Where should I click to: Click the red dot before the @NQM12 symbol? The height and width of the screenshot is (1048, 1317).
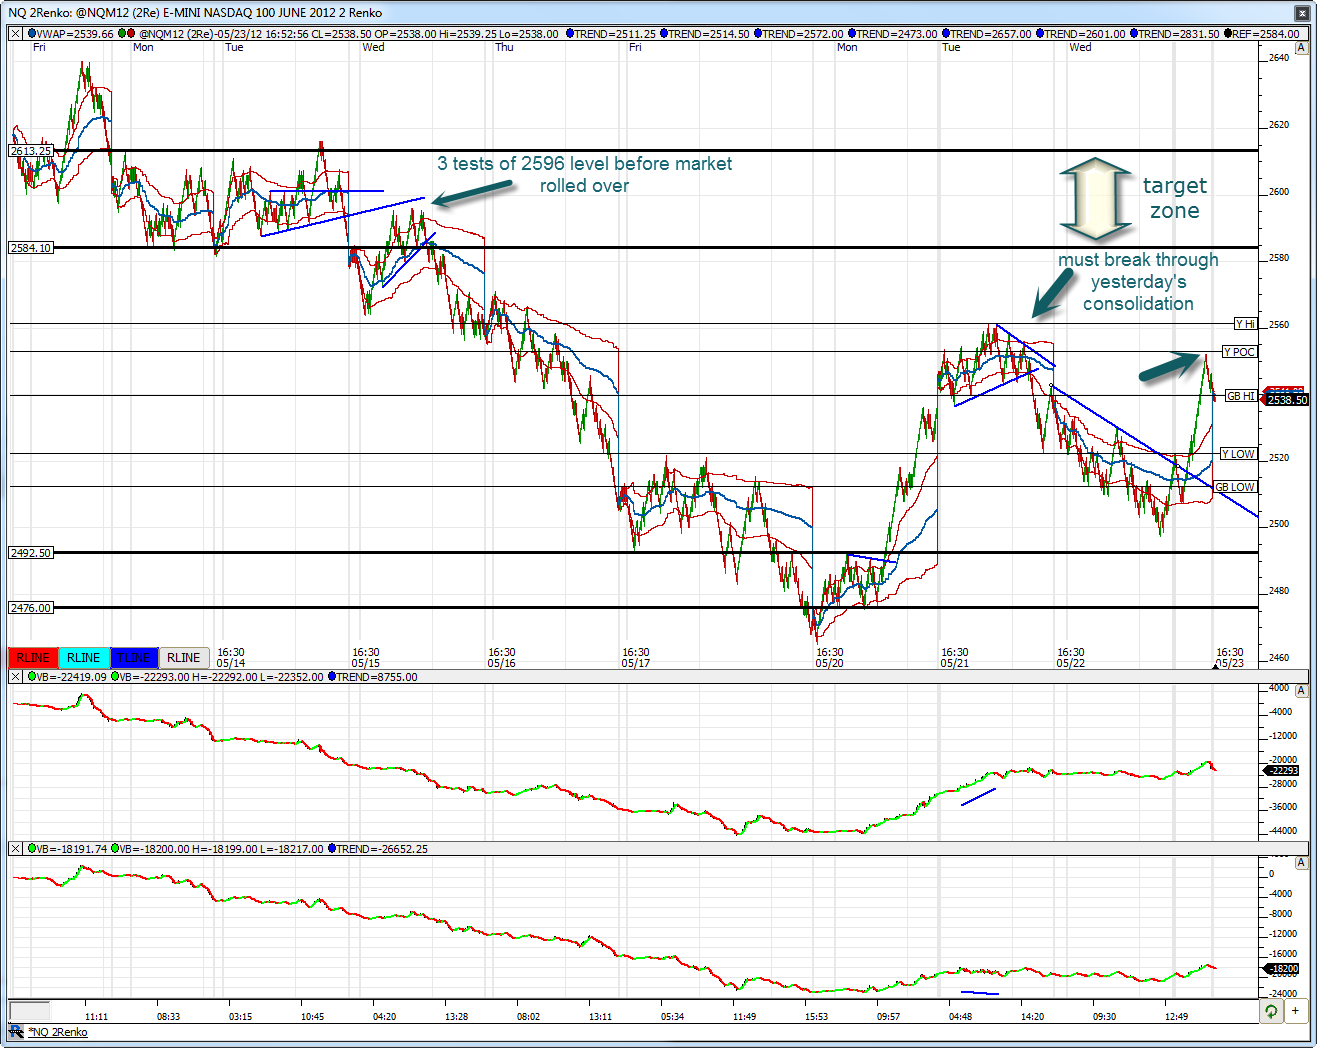click(x=132, y=34)
